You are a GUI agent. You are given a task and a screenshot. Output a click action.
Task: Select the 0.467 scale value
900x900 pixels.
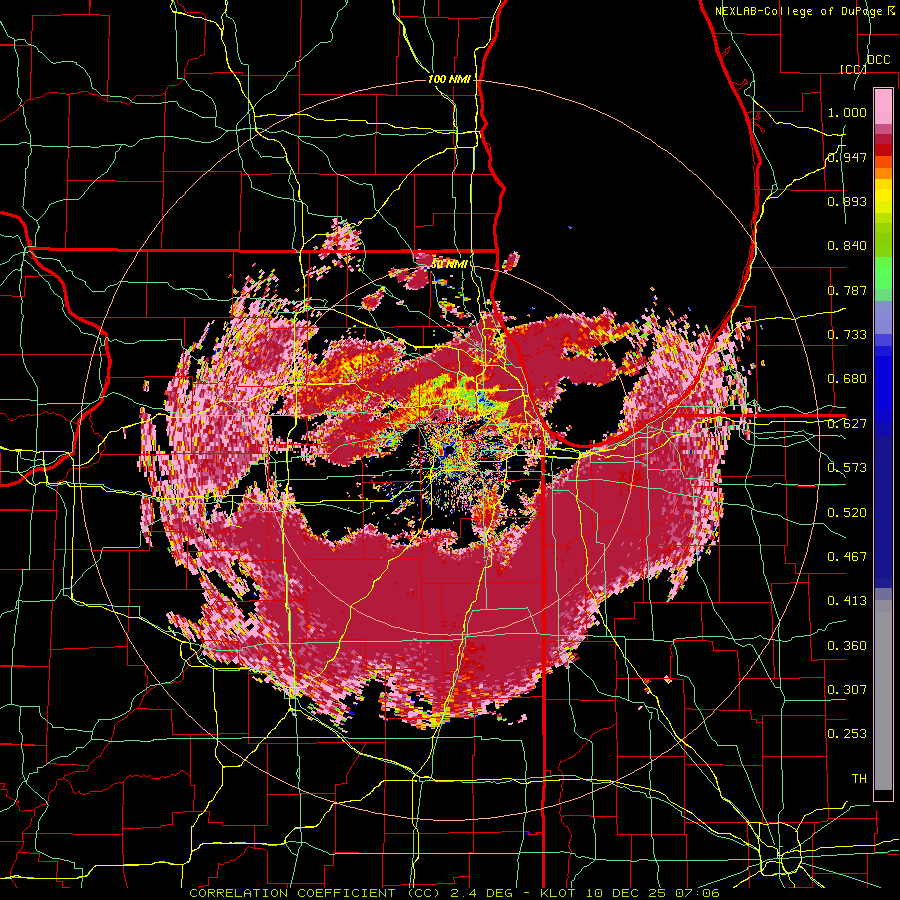pos(847,557)
